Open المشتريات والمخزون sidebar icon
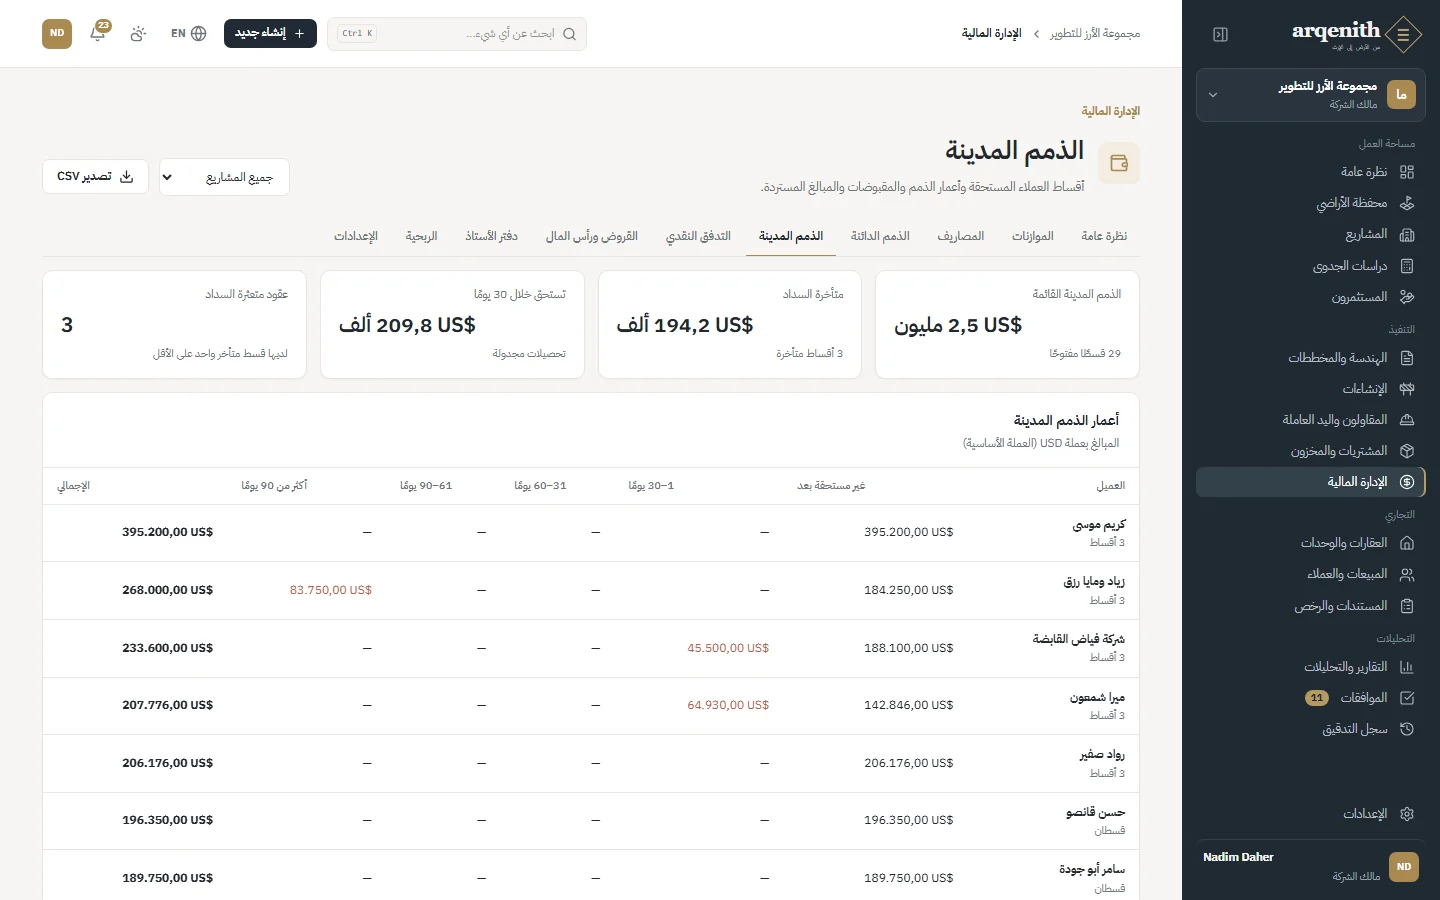The height and width of the screenshot is (900, 1440). [1407, 451]
